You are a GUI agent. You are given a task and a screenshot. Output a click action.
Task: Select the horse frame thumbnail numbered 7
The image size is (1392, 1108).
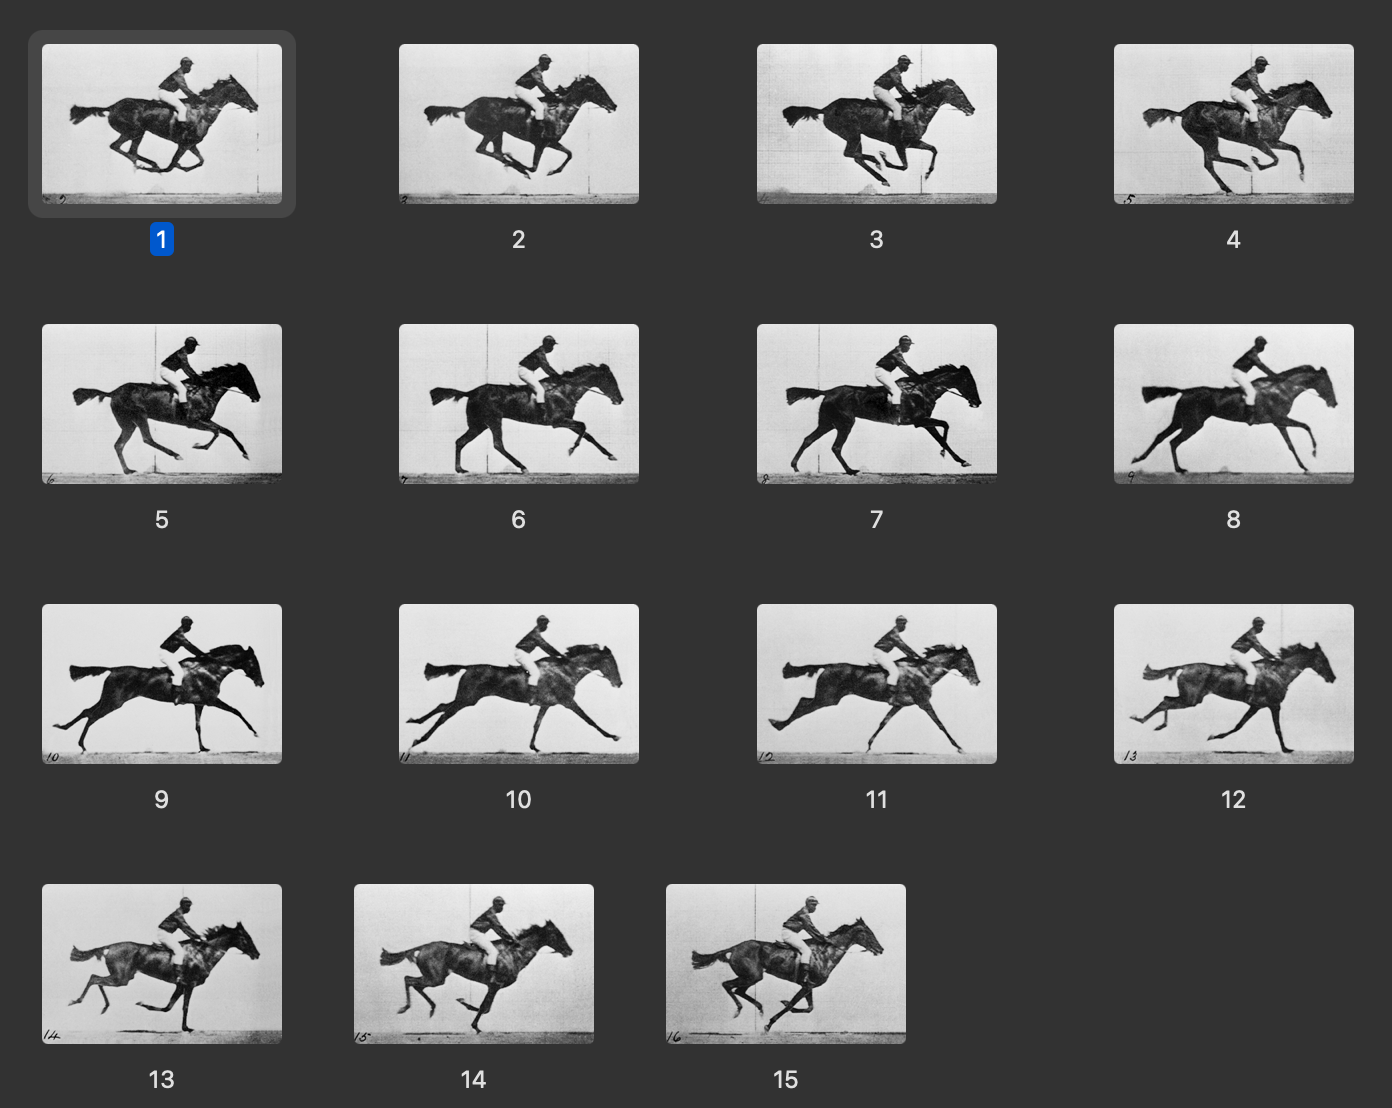[877, 404]
